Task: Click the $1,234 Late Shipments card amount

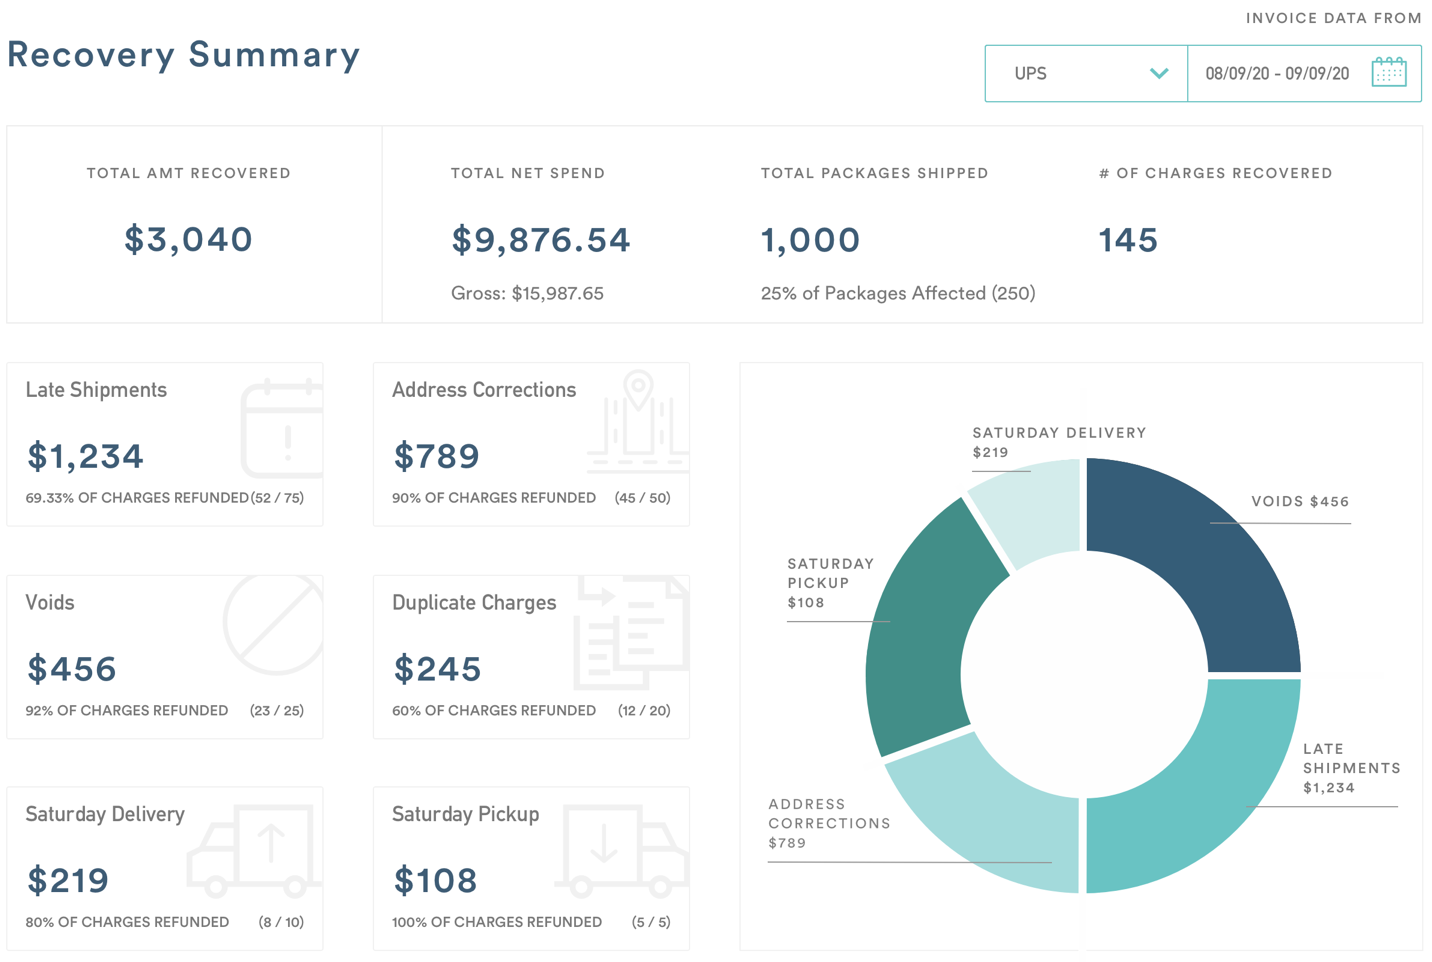Action: [x=85, y=456]
